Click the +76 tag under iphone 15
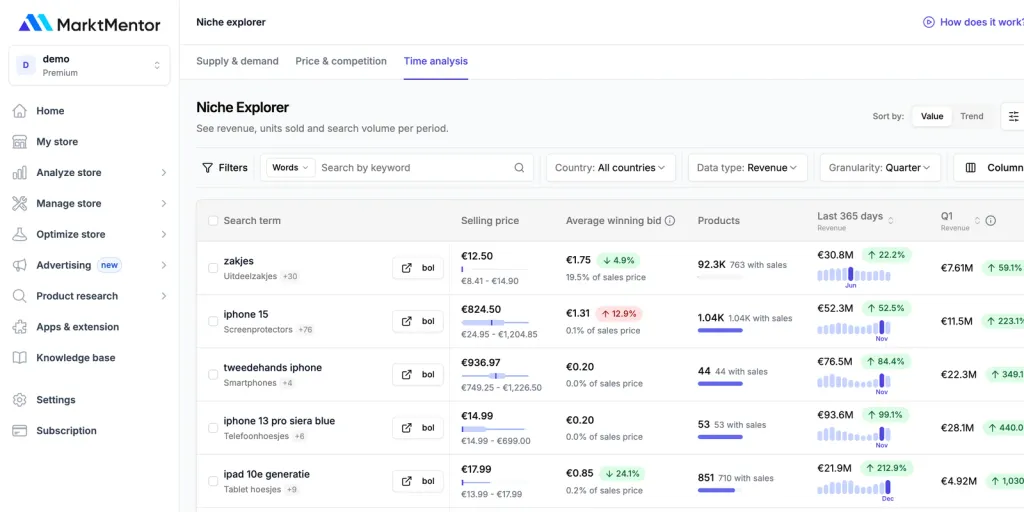Image resolution: width=1024 pixels, height=512 pixels. (306, 330)
